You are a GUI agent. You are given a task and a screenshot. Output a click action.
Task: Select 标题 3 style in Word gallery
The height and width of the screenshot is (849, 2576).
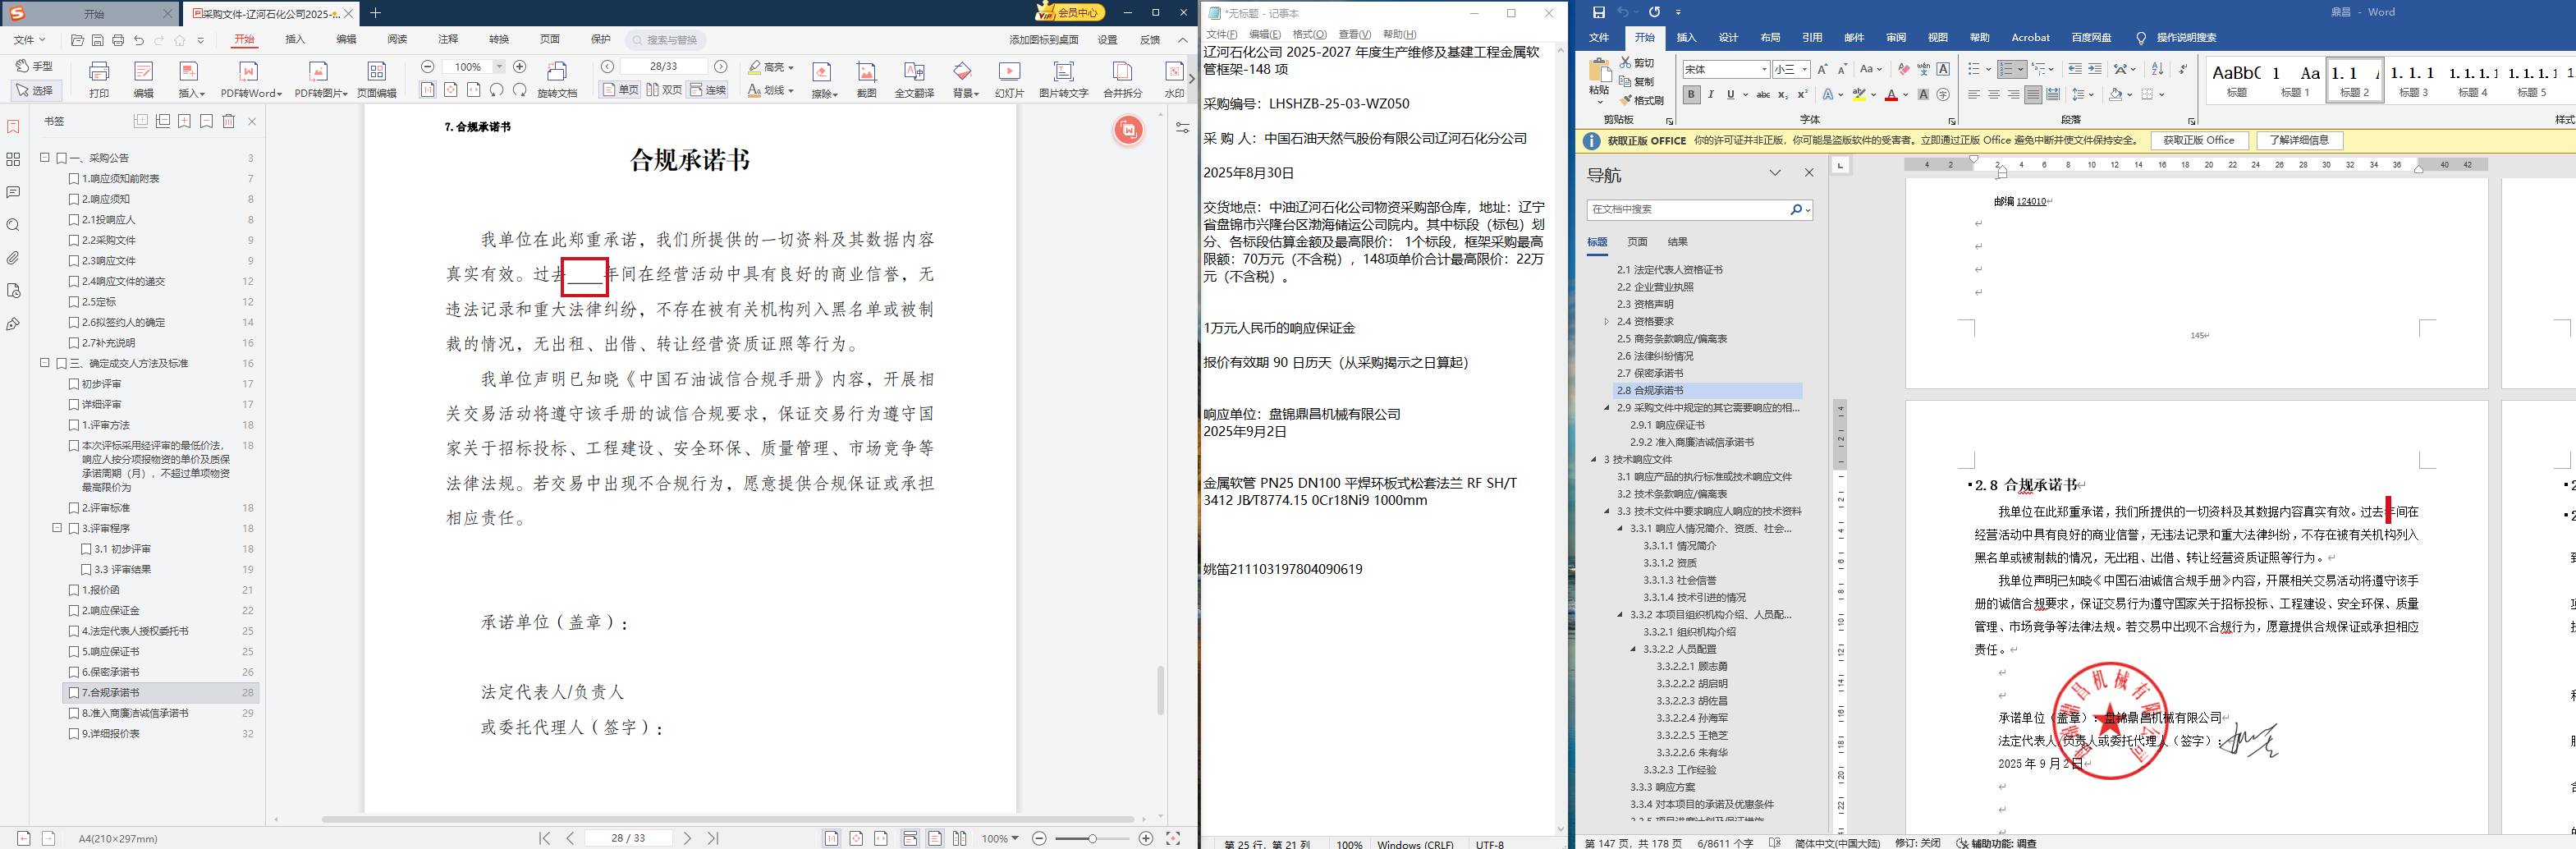pos(2413,80)
